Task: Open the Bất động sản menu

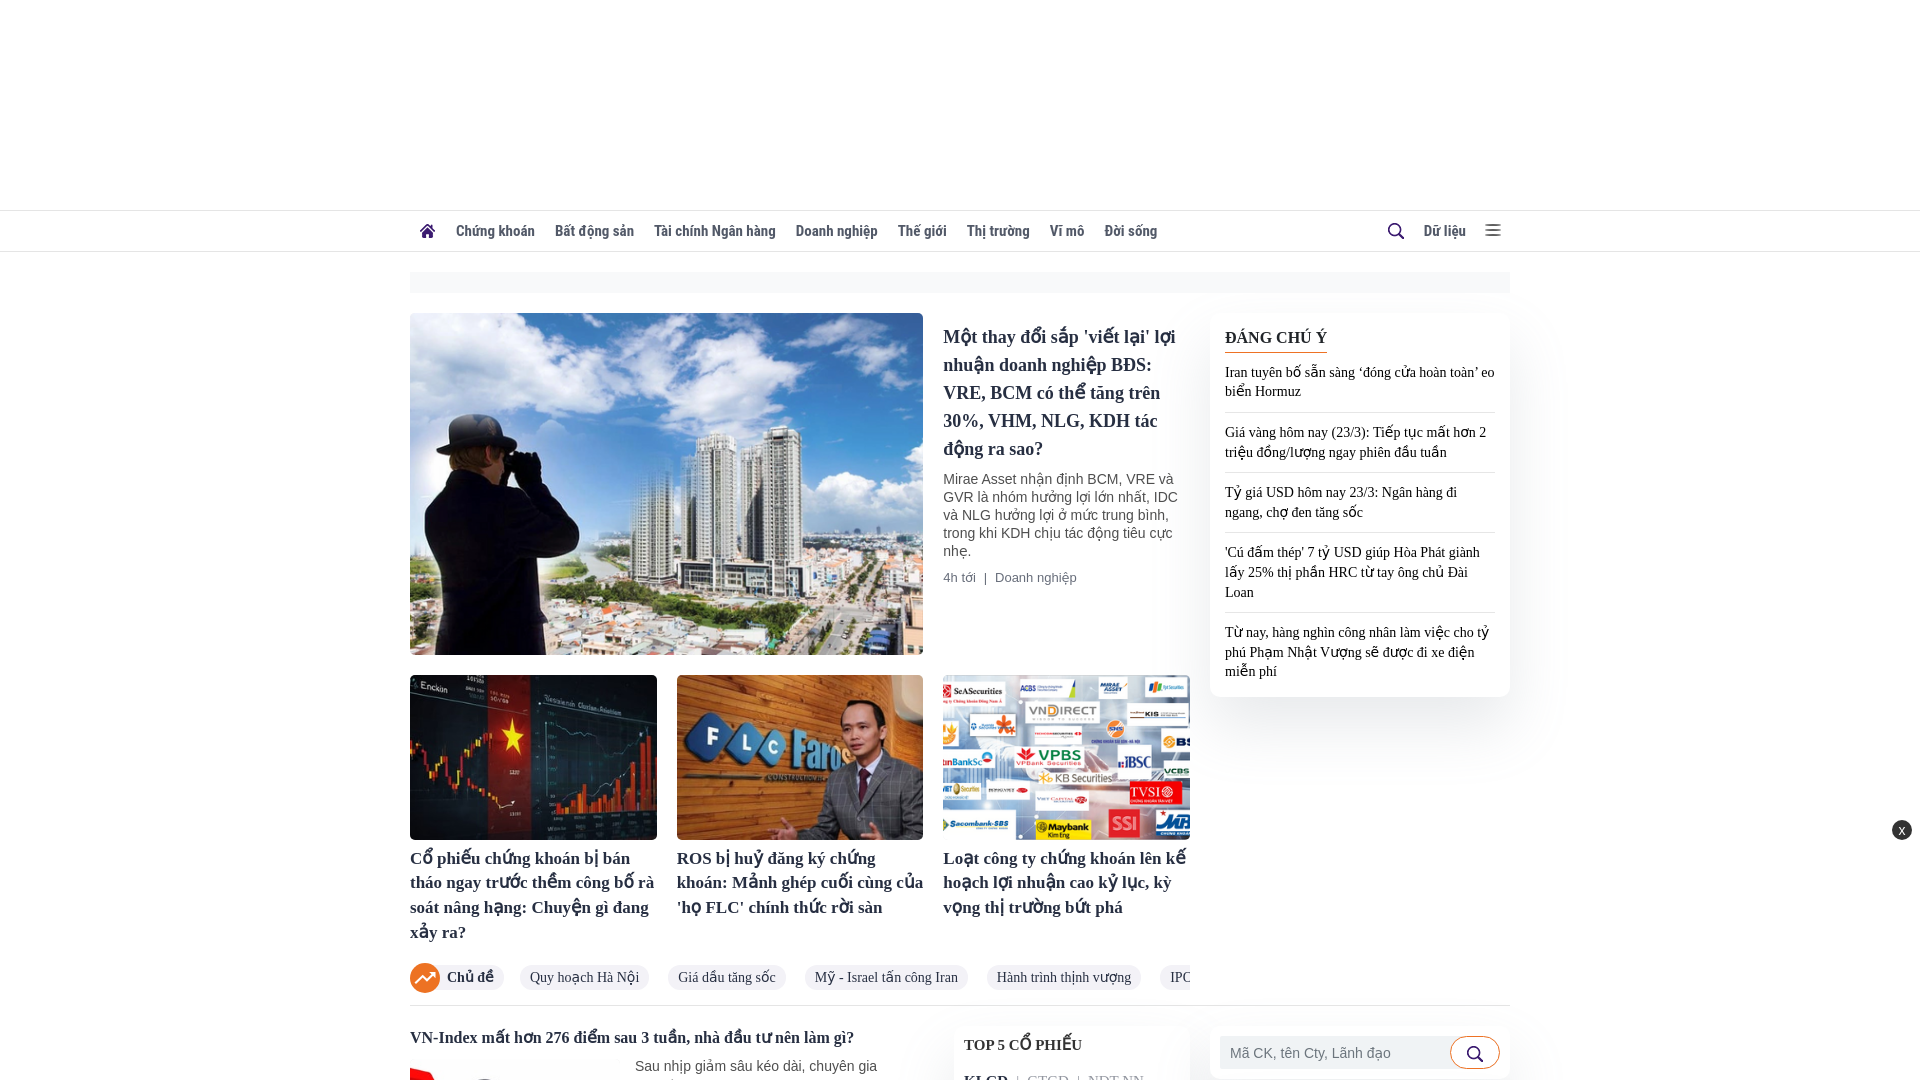Action: [594, 231]
